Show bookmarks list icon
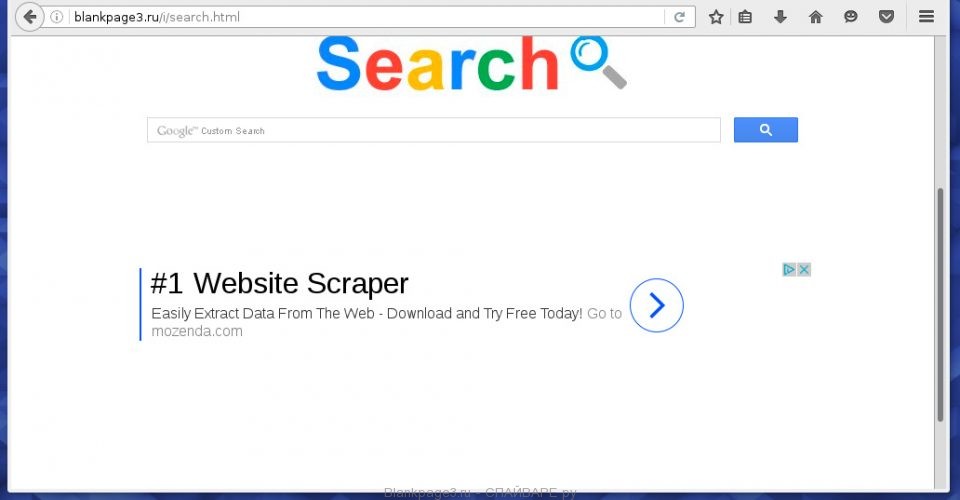This screenshot has height=500, width=960. (745, 17)
